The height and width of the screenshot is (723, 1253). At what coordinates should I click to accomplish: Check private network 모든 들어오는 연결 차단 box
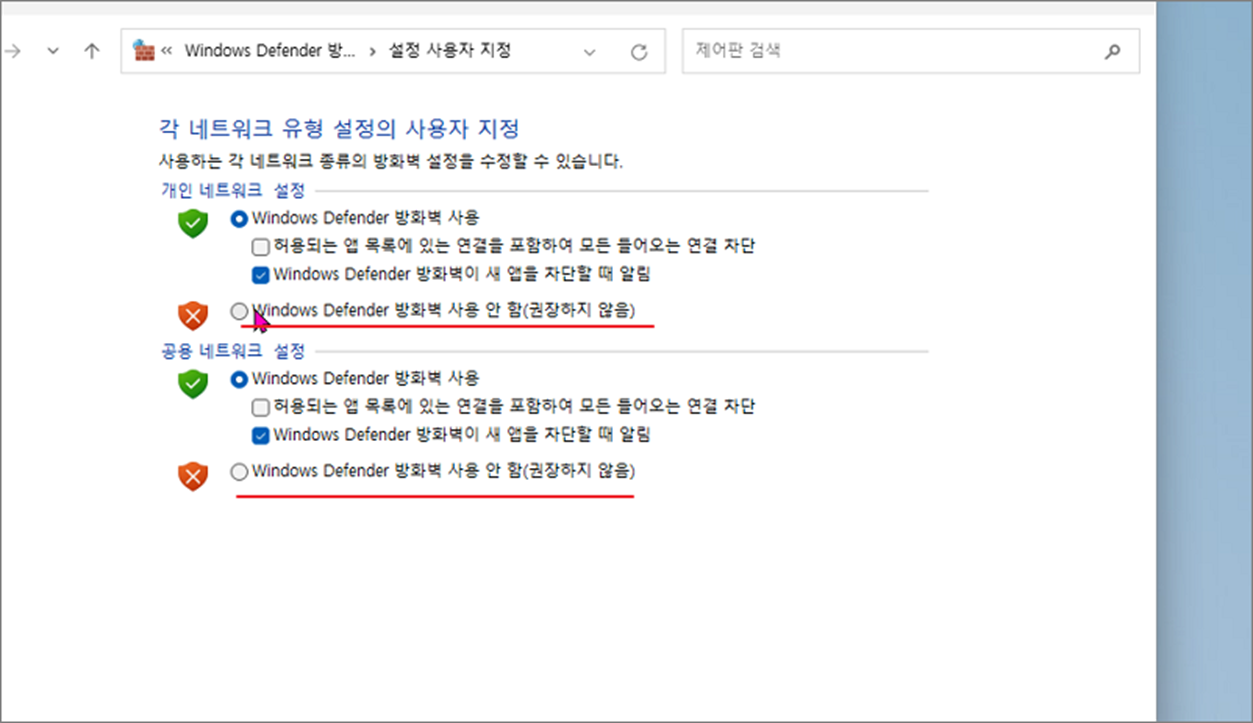[x=260, y=246]
